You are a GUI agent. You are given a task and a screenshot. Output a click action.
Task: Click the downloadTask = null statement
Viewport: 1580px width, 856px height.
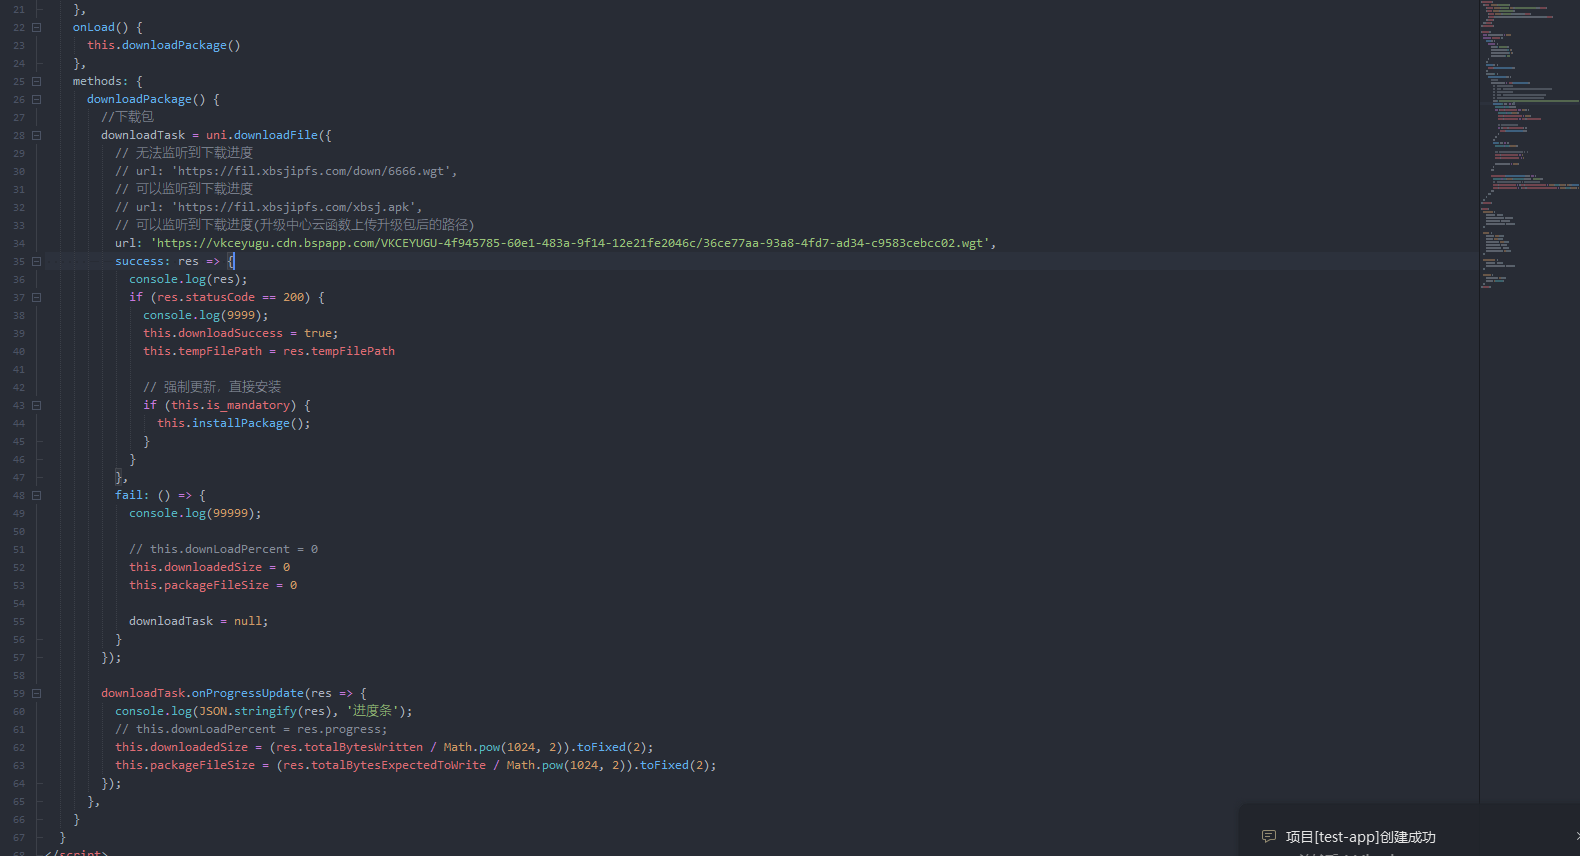pos(198,621)
